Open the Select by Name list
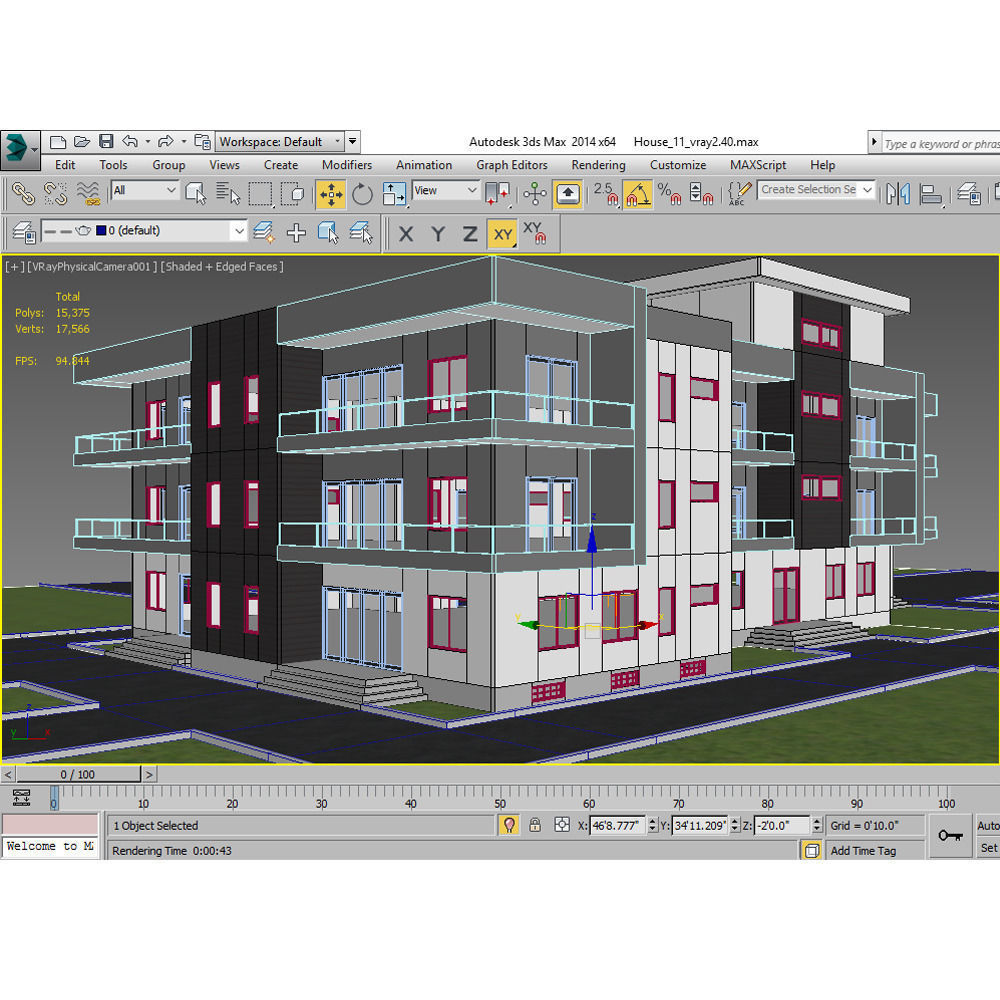This screenshot has height=1000, width=1000. click(x=228, y=193)
